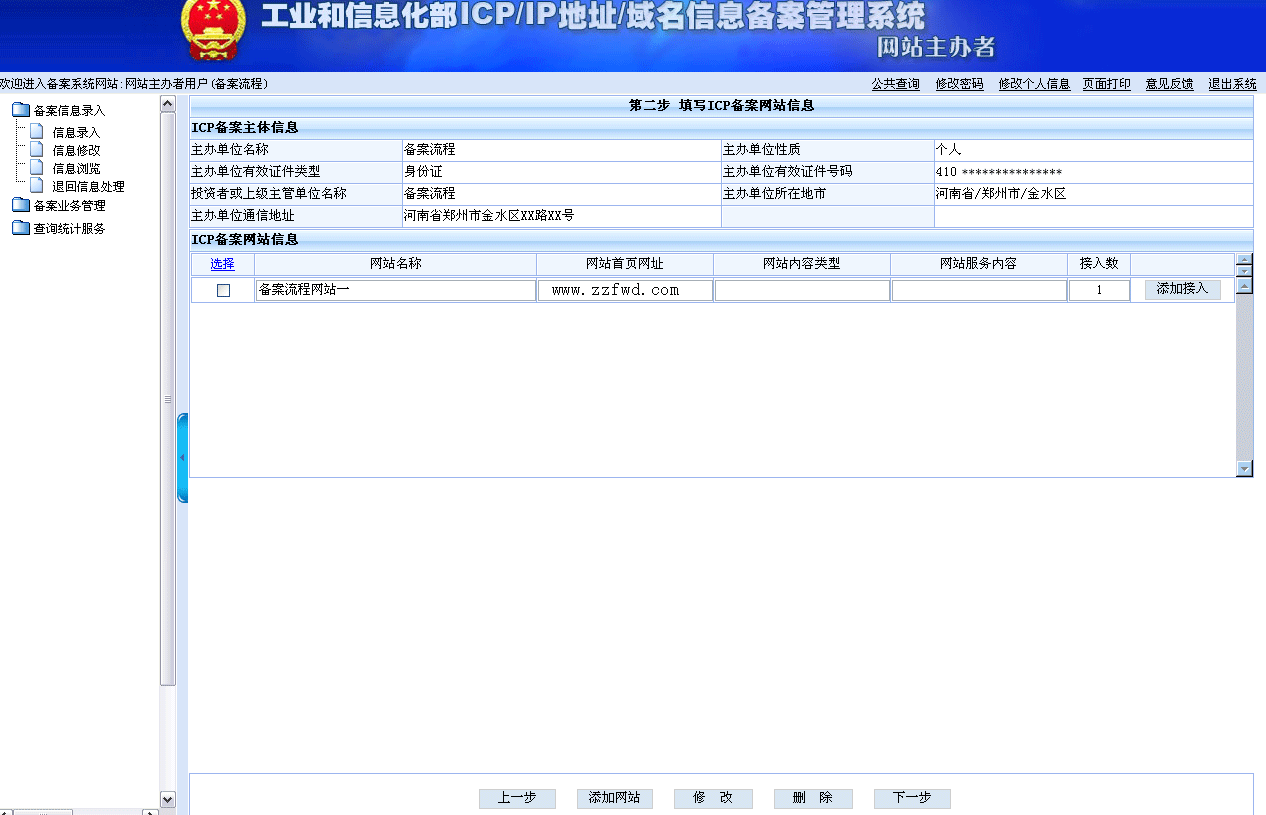Open the 备案业务管理 folder icon

[21, 206]
